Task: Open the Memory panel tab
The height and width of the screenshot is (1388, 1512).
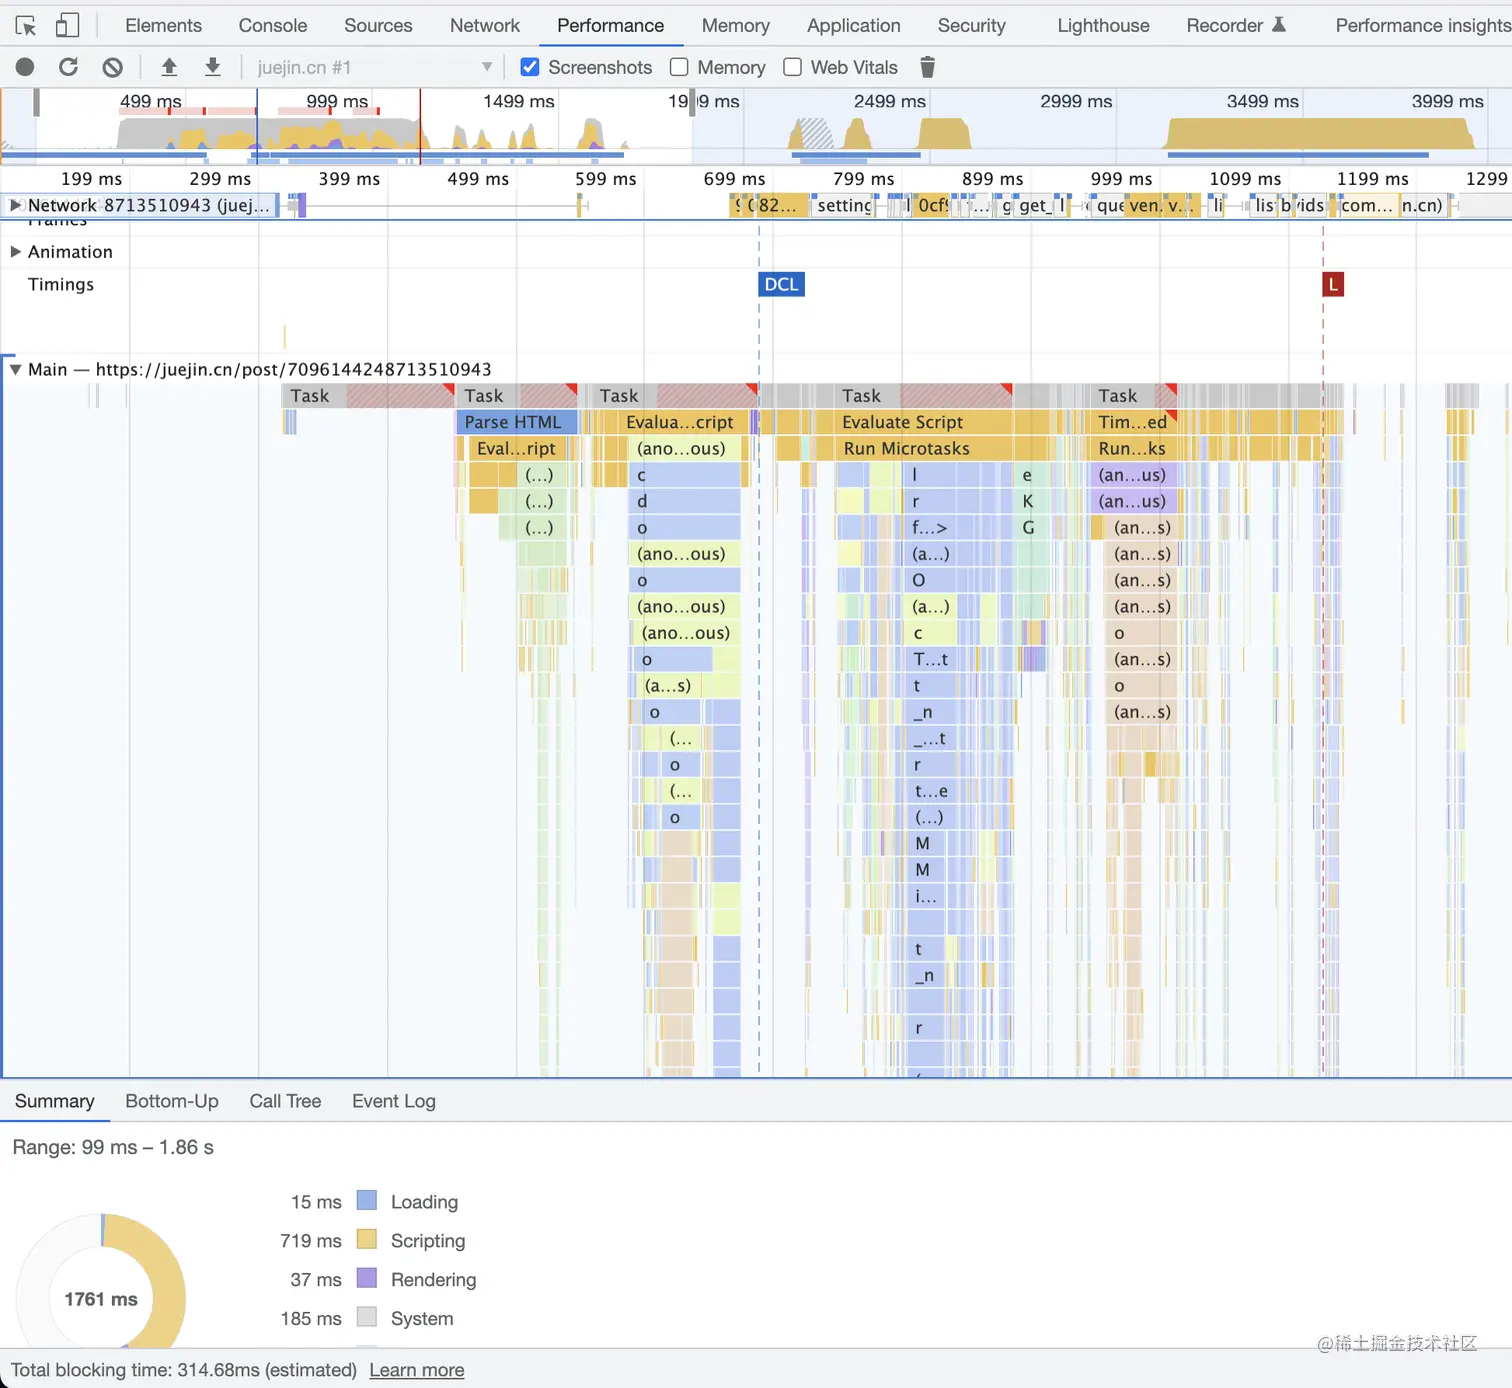Action: [x=735, y=25]
